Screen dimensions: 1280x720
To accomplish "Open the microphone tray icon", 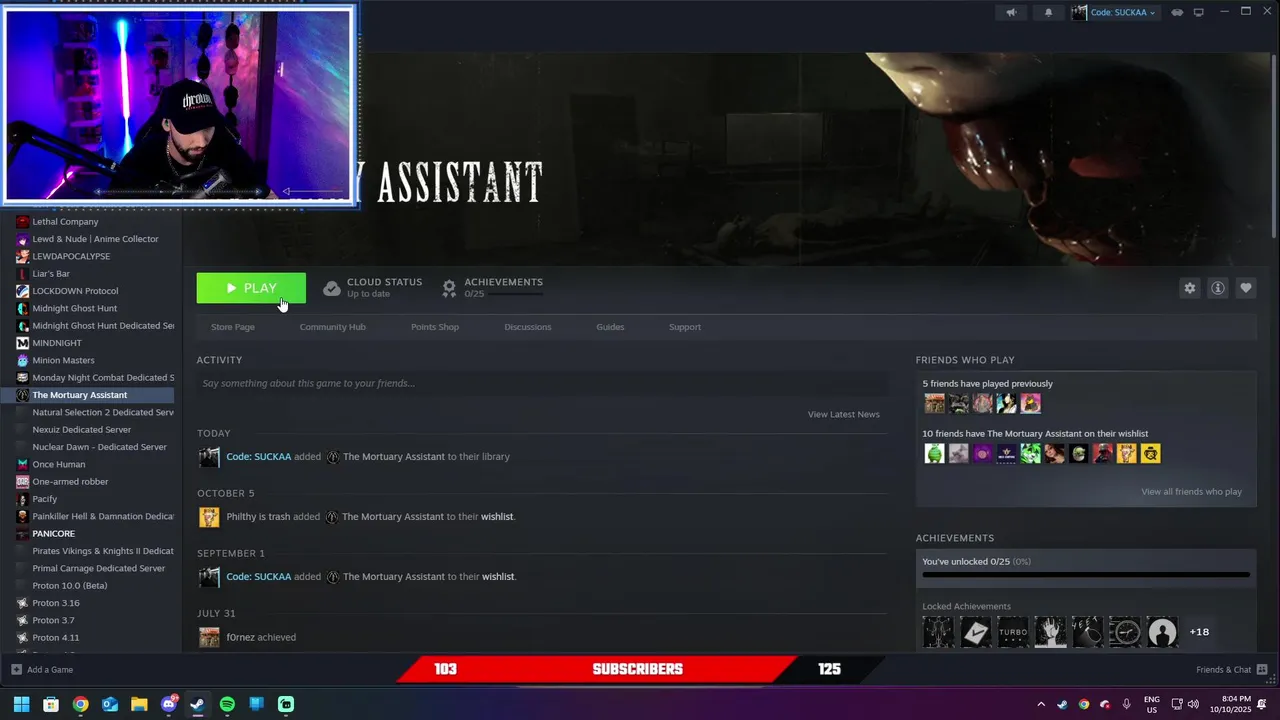I will (x=1127, y=704).
